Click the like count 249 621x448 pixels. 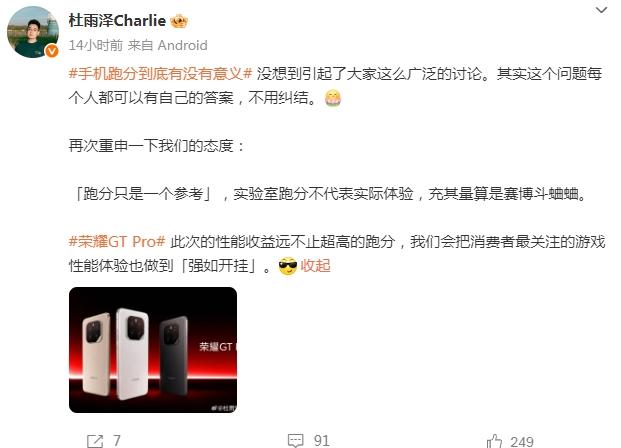(x=522, y=442)
